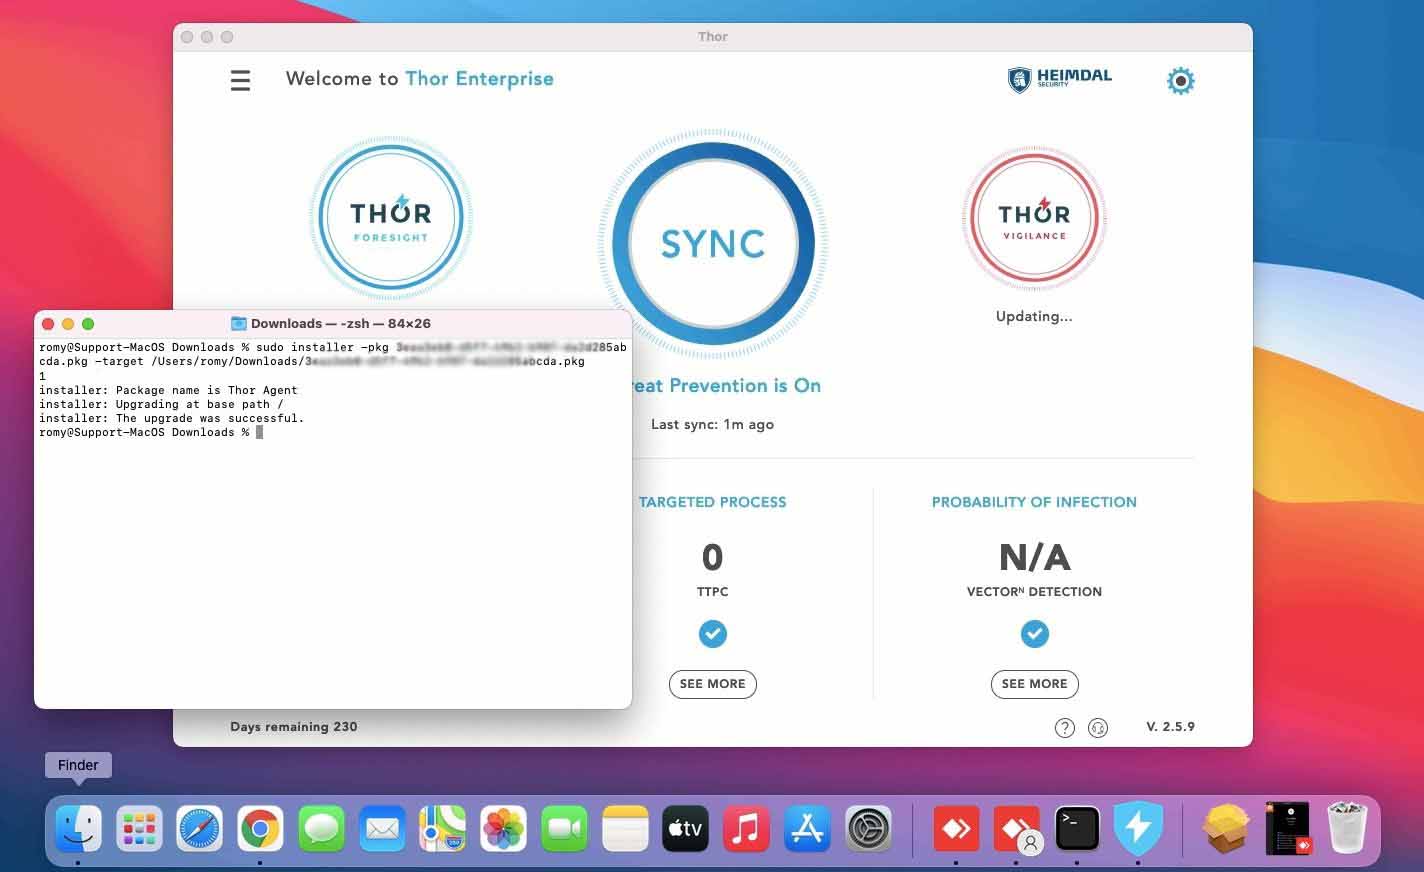
Task: Minimize the Terminal window with yellow button
Action: pos(68,324)
